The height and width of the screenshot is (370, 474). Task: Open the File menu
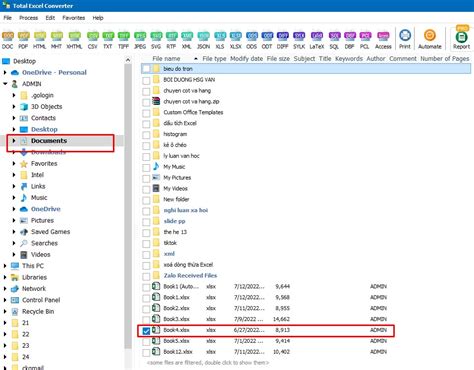tap(7, 18)
